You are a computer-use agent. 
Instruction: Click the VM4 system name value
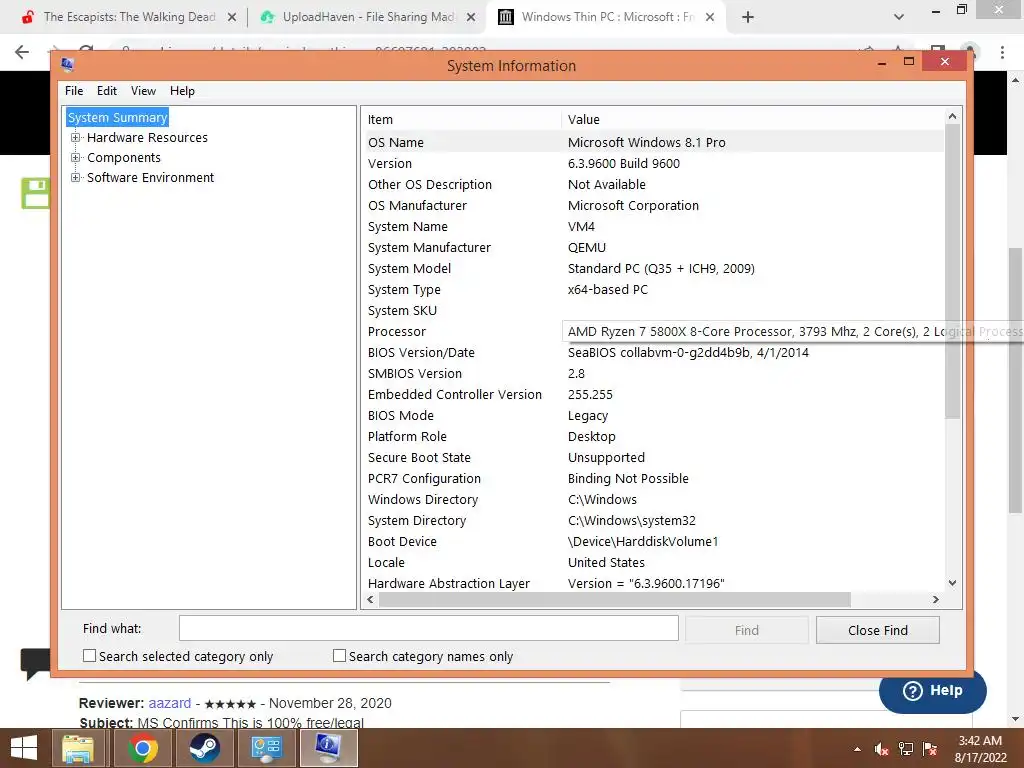pyautogui.click(x=581, y=227)
